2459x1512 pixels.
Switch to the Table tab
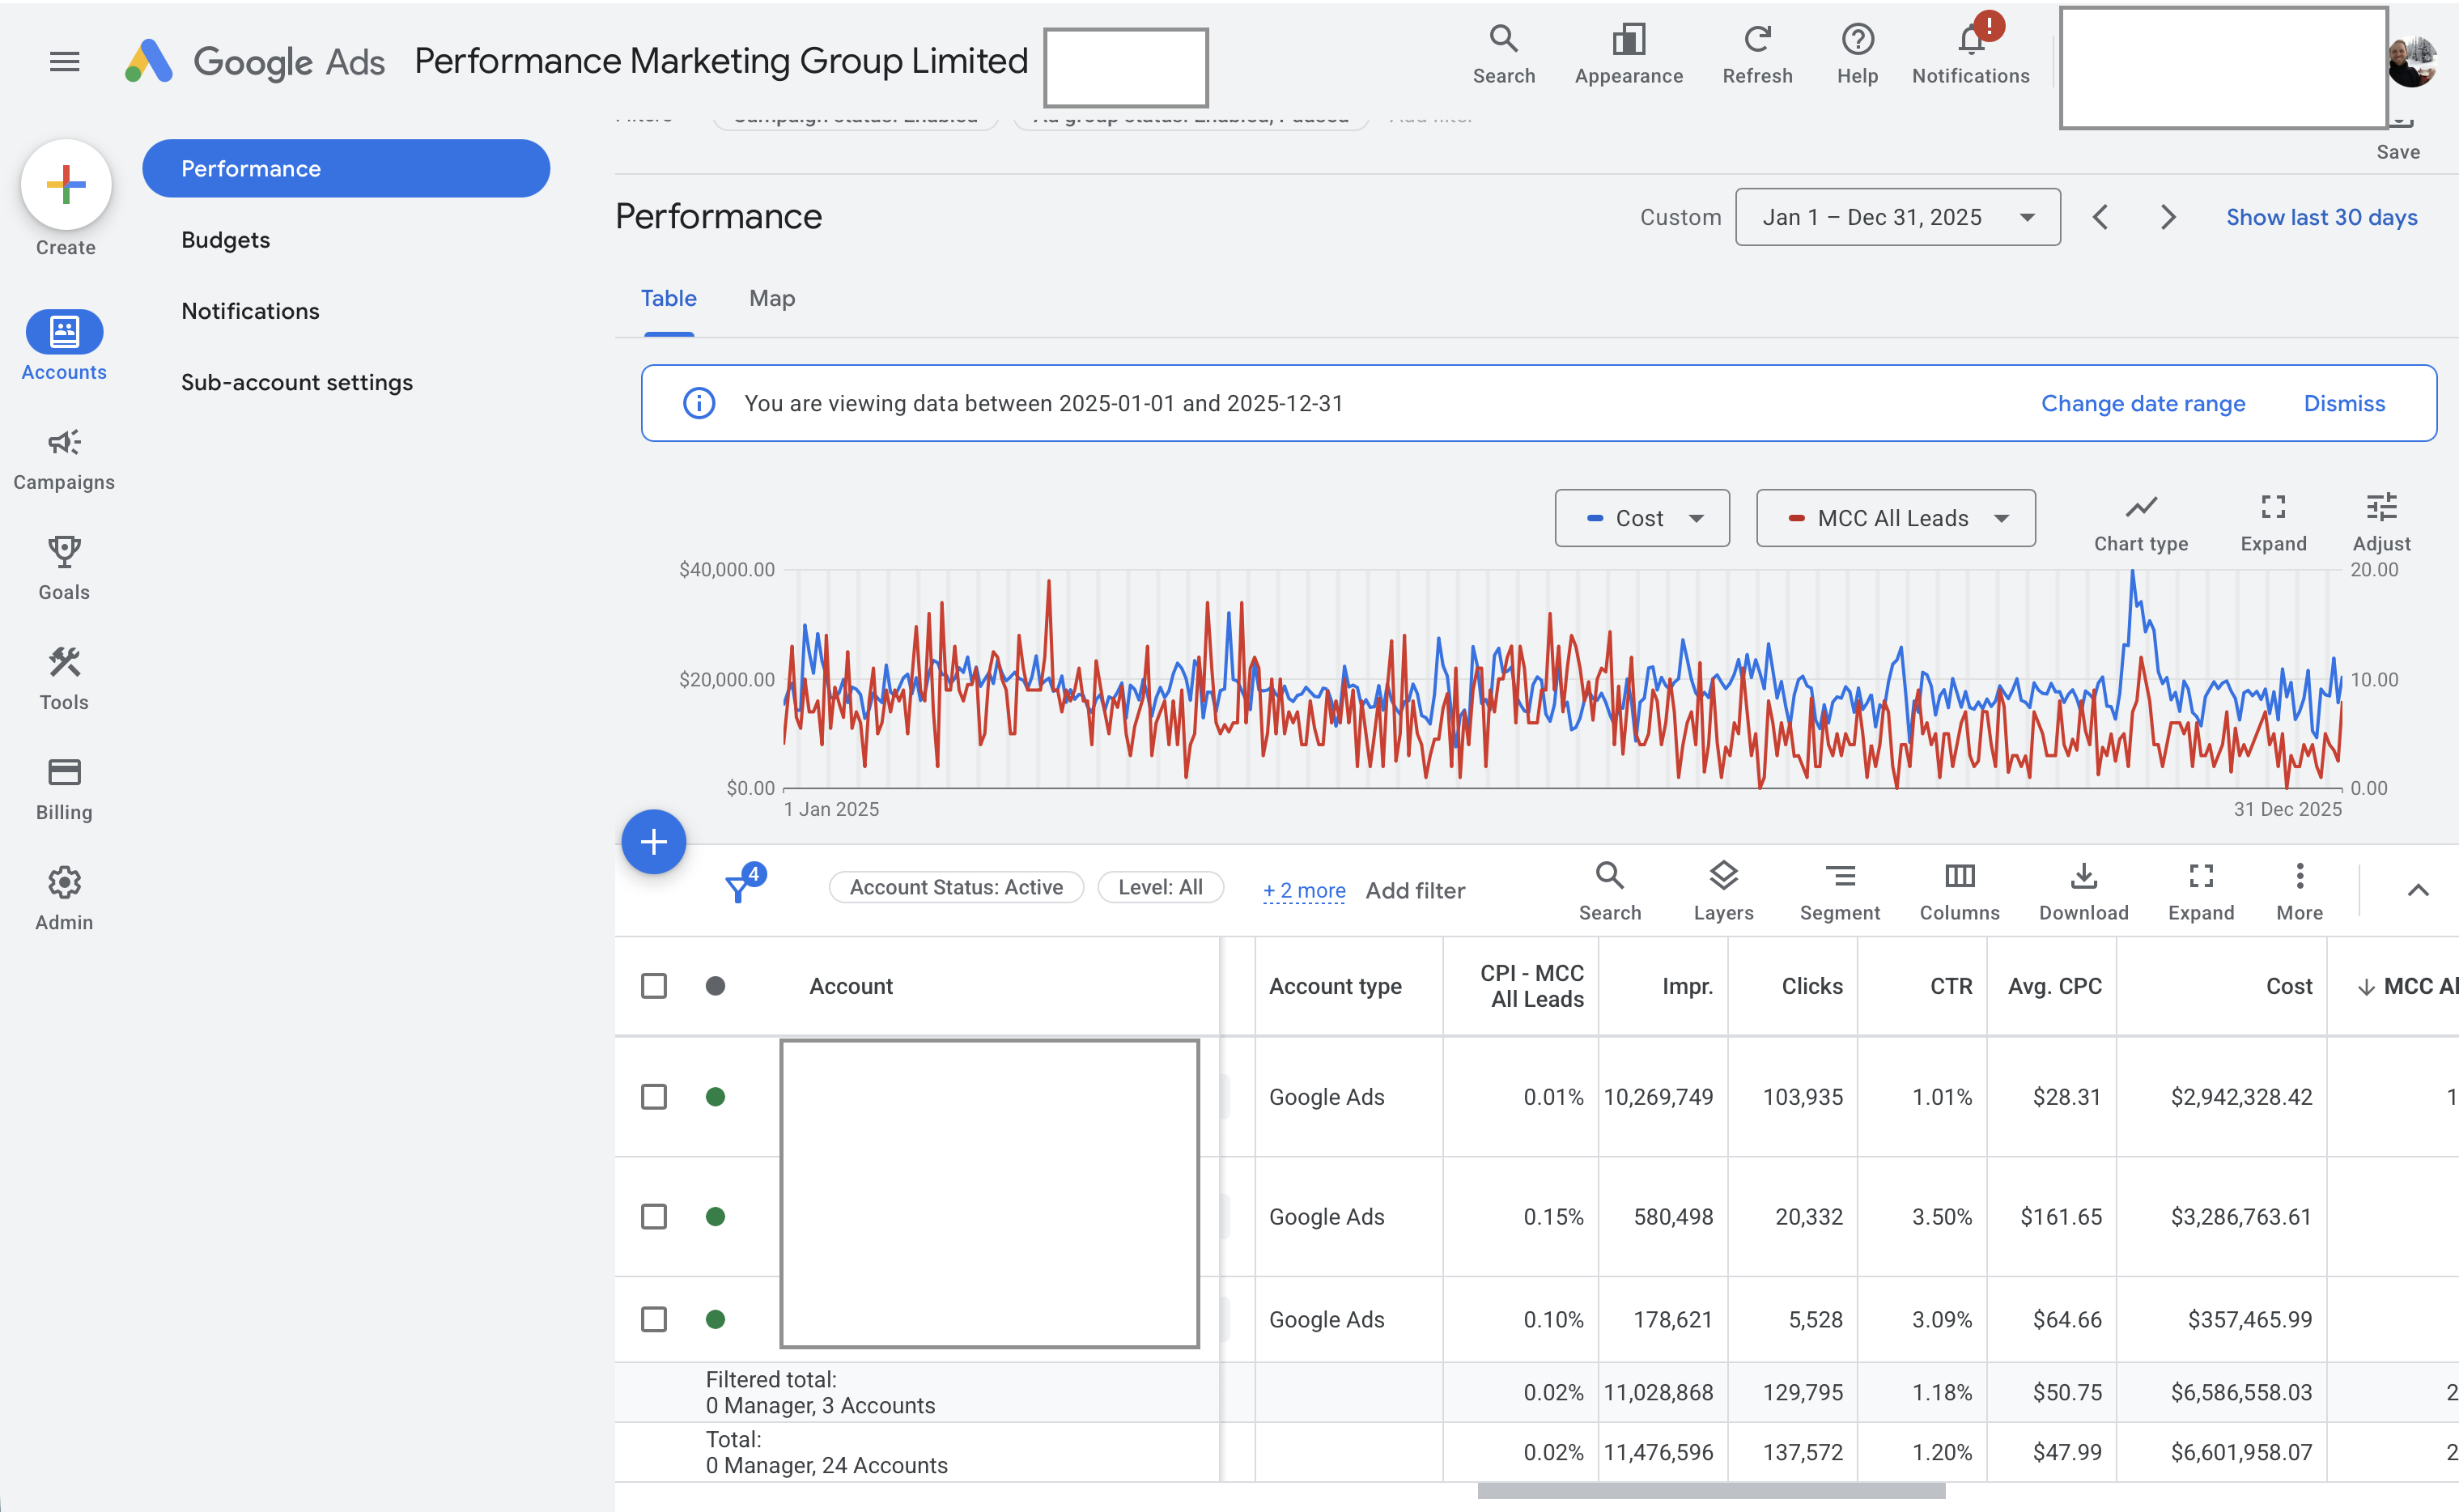tap(668, 298)
